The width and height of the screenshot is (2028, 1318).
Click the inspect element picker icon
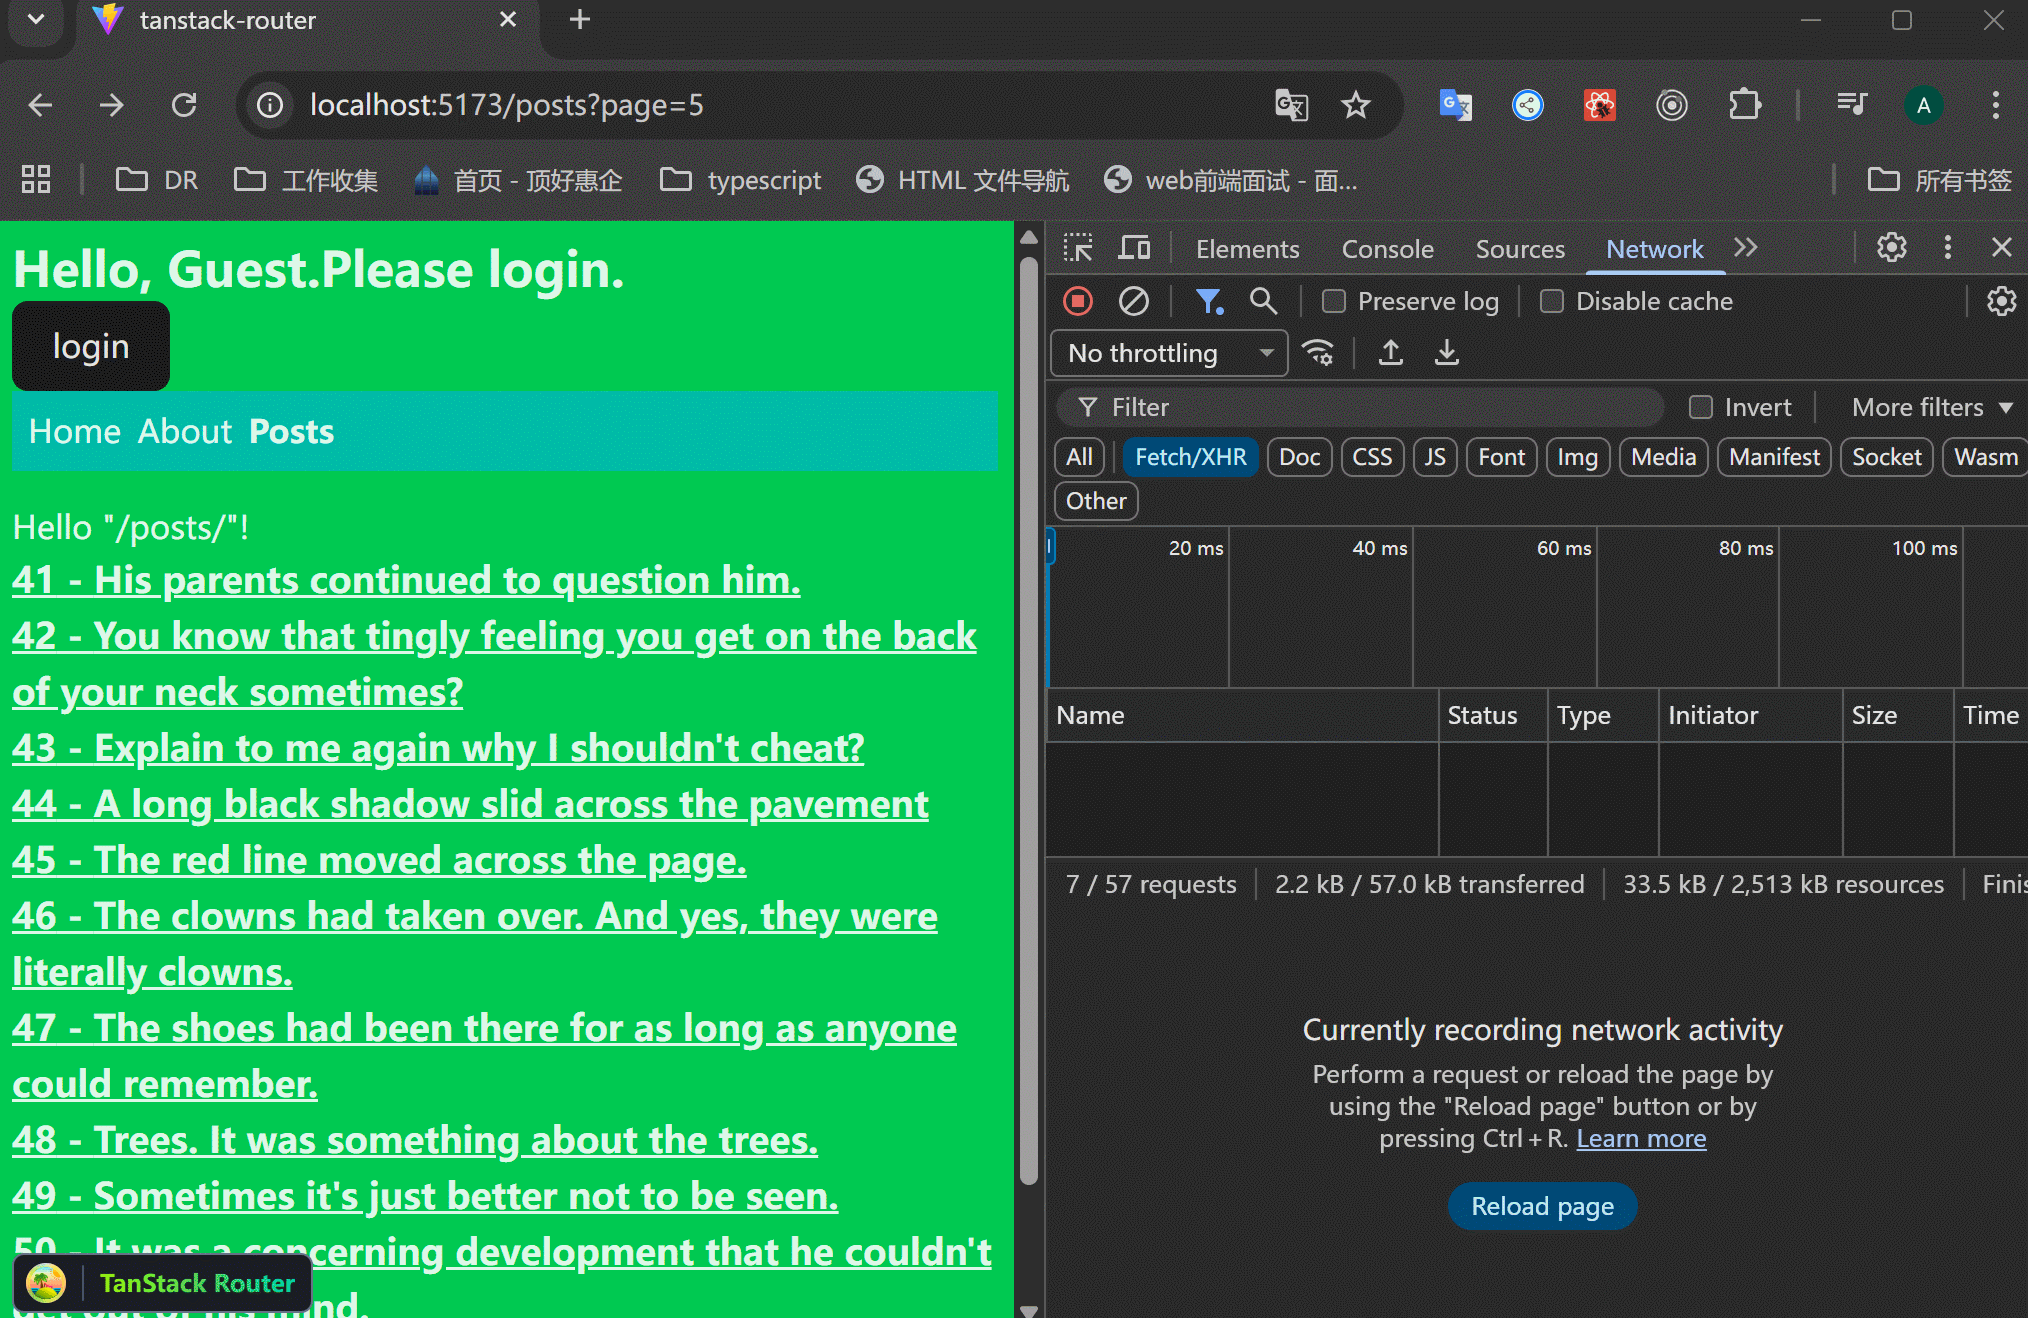click(x=1078, y=248)
